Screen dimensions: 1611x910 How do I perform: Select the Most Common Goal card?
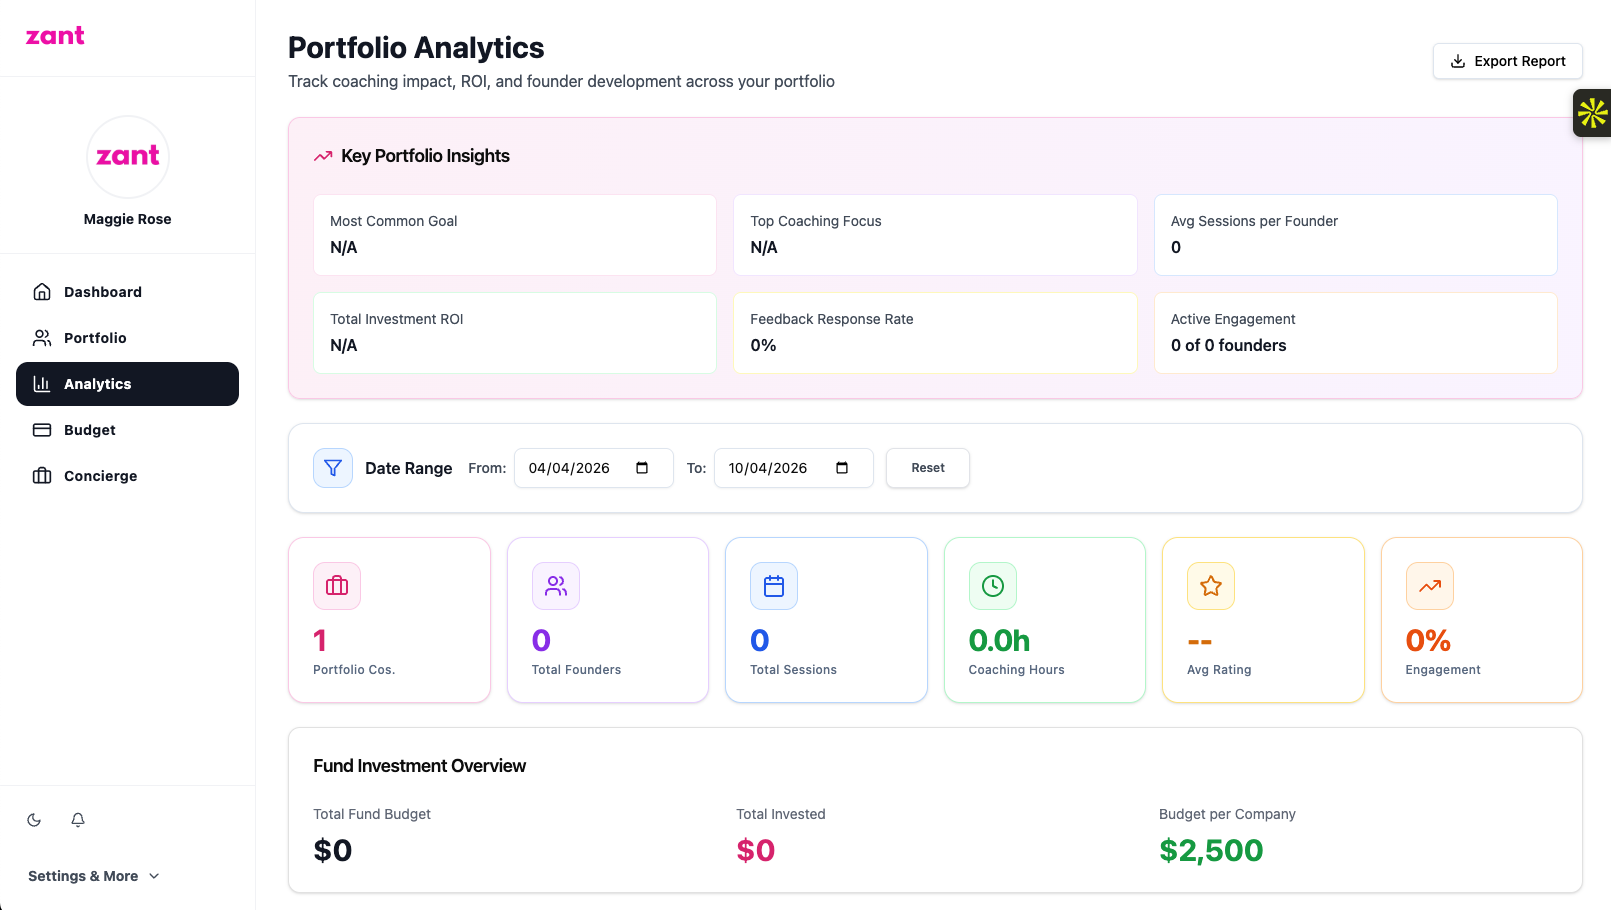[515, 235]
